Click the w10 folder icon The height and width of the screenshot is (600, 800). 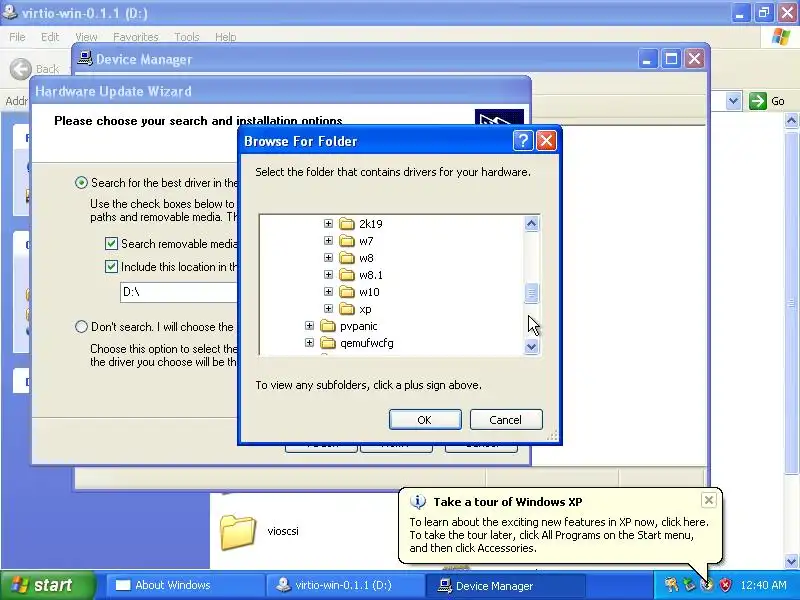[347, 292]
